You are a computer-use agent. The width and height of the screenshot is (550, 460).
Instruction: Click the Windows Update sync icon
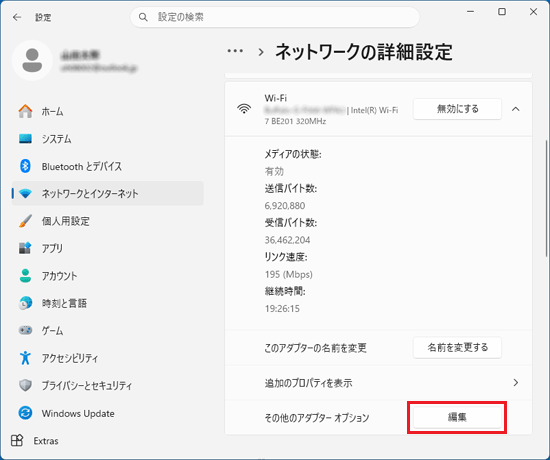pos(25,413)
